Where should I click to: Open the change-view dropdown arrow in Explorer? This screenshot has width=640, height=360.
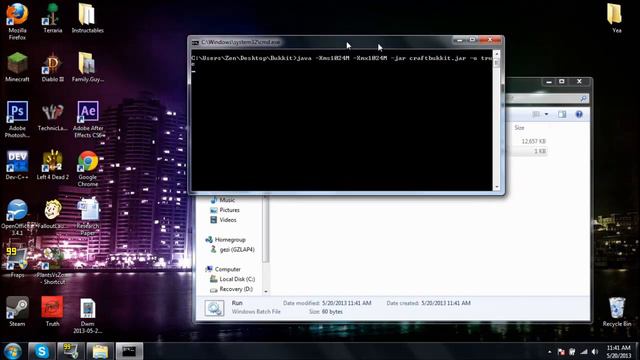tap(546, 115)
